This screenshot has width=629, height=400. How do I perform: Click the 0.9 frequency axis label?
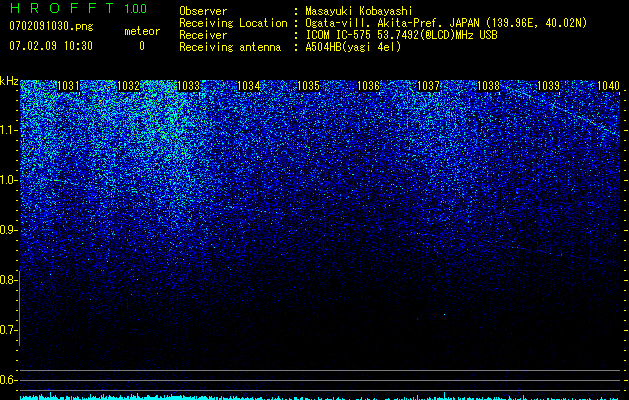tap(8, 230)
